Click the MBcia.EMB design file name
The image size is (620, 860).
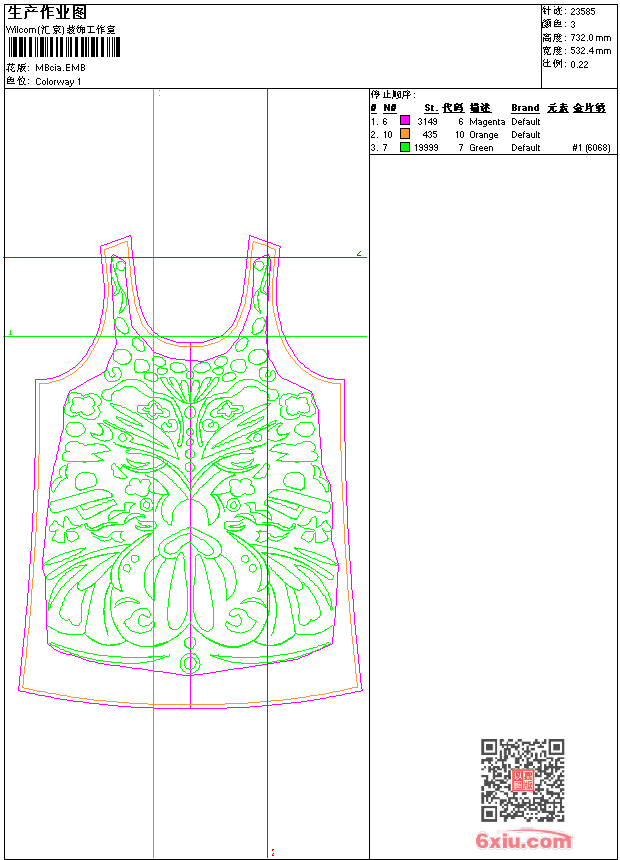(60, 68)
